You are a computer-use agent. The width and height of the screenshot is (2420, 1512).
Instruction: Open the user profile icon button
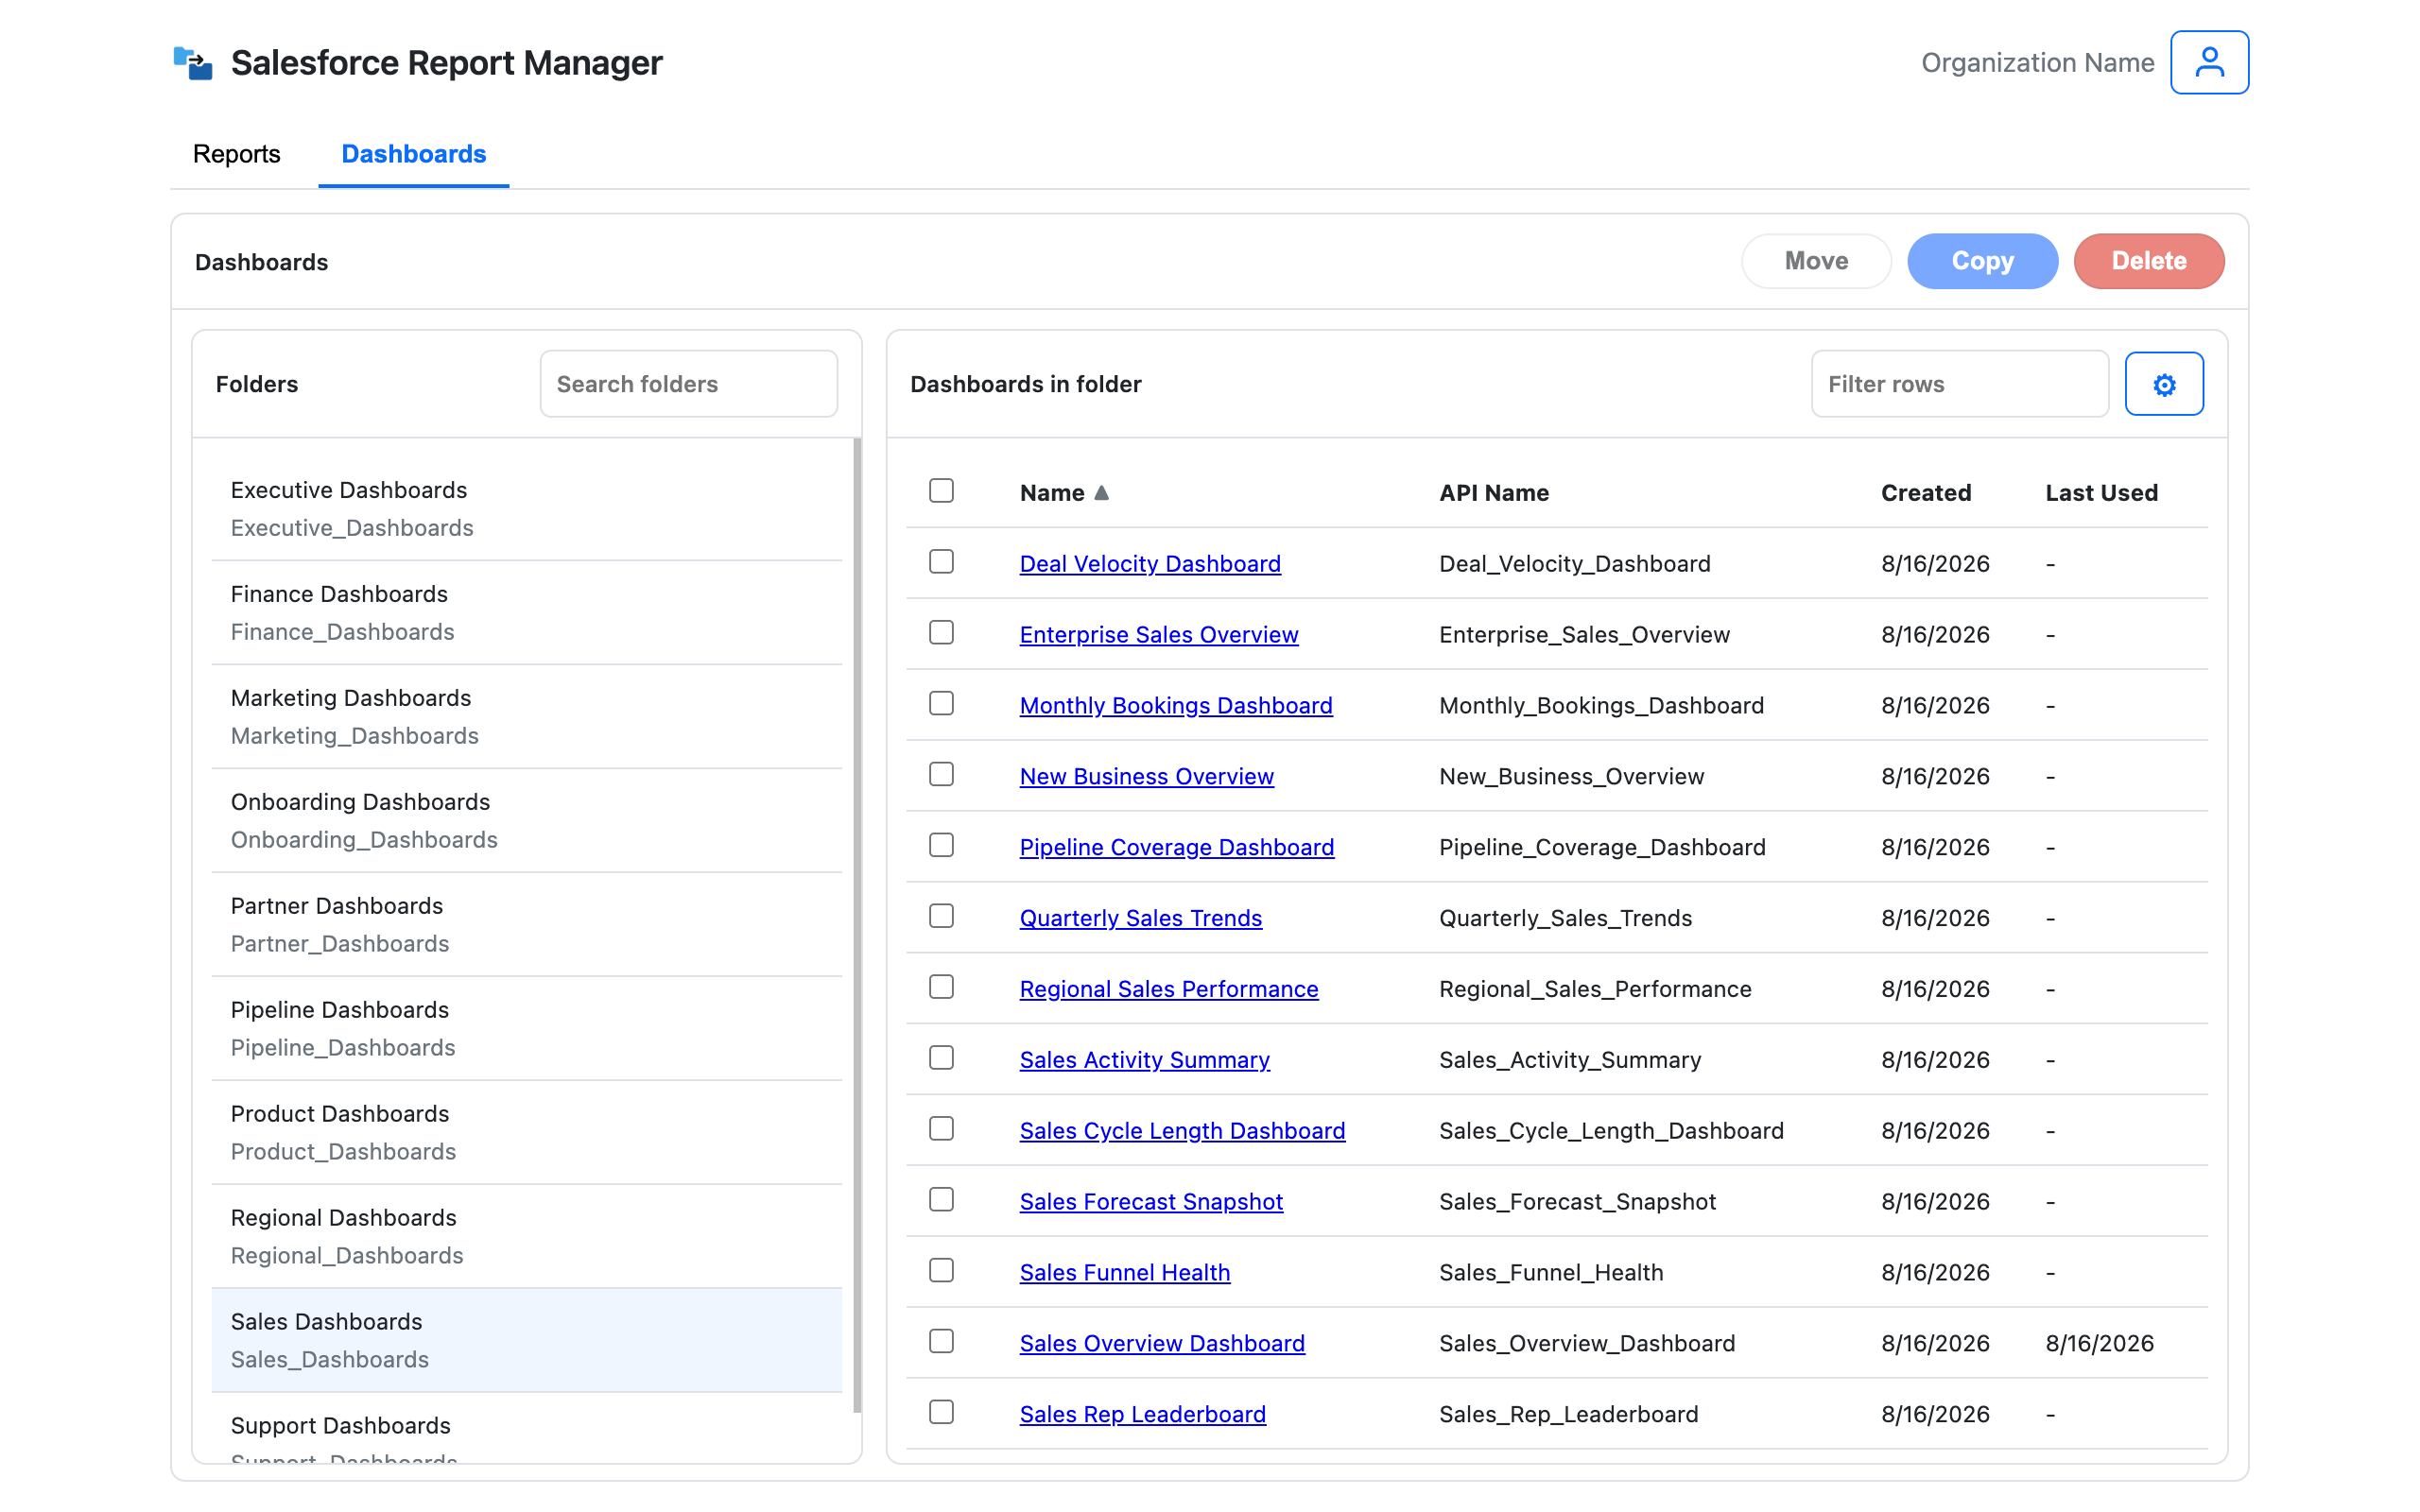pyautogui.click(x=2209, y=62)
